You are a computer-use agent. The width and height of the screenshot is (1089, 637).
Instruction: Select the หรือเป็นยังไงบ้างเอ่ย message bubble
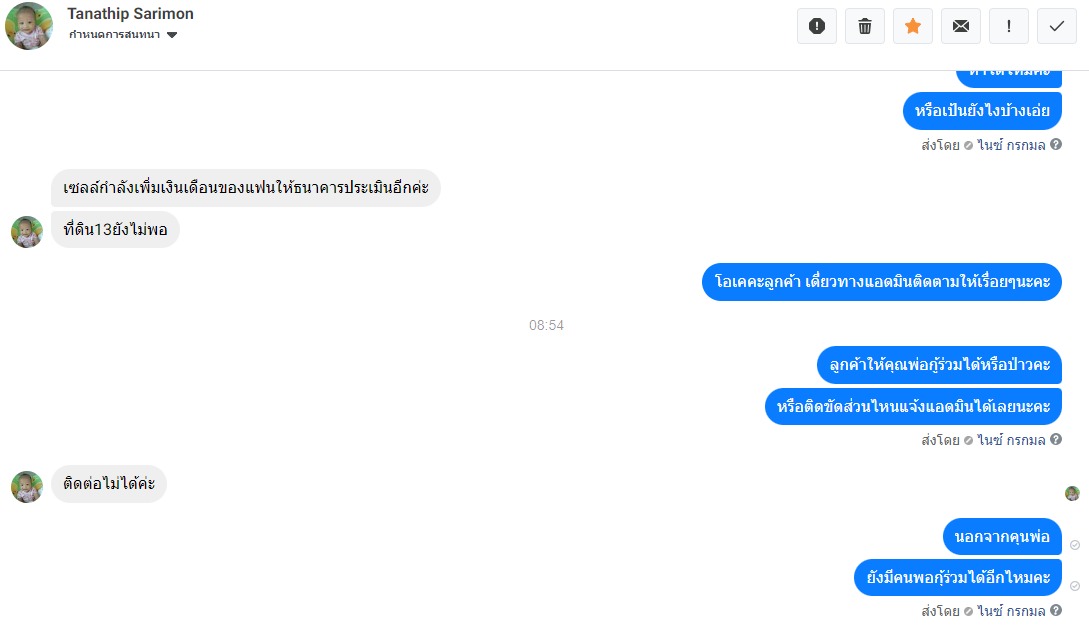(982, 110)
